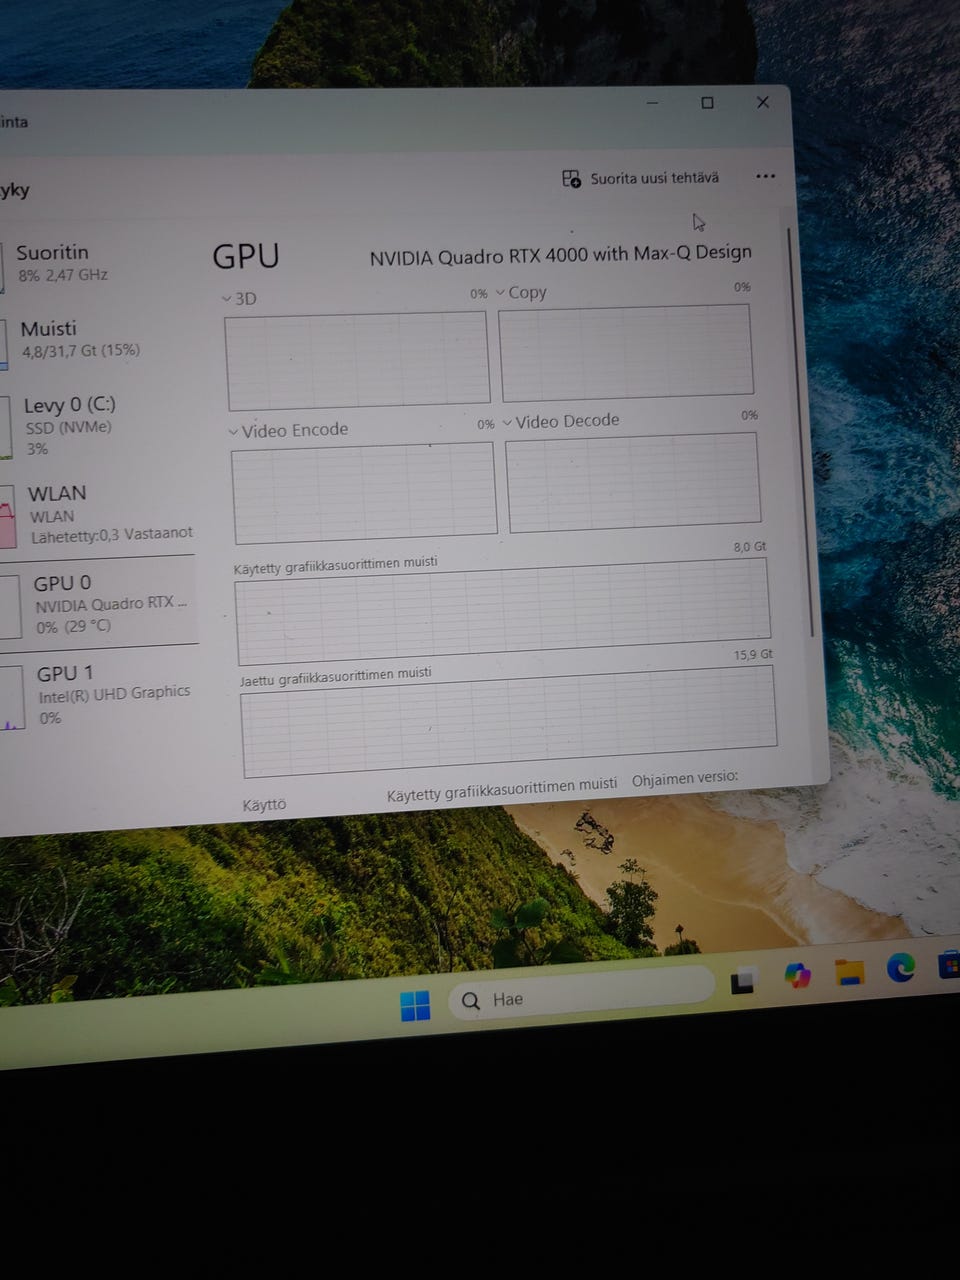Image resolution: width=960 pixels, height=1280 pixels.
Task: Open Task View from the taskbar
Action: 742,982
